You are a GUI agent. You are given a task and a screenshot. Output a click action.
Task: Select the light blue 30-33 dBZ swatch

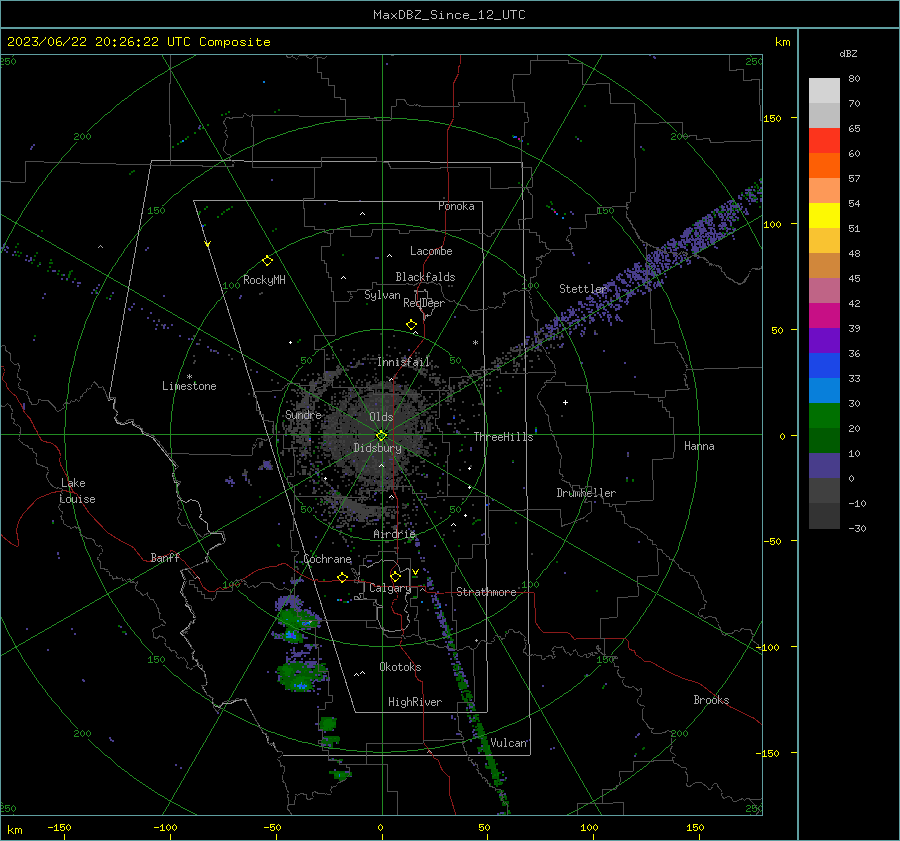pos(824,391)
